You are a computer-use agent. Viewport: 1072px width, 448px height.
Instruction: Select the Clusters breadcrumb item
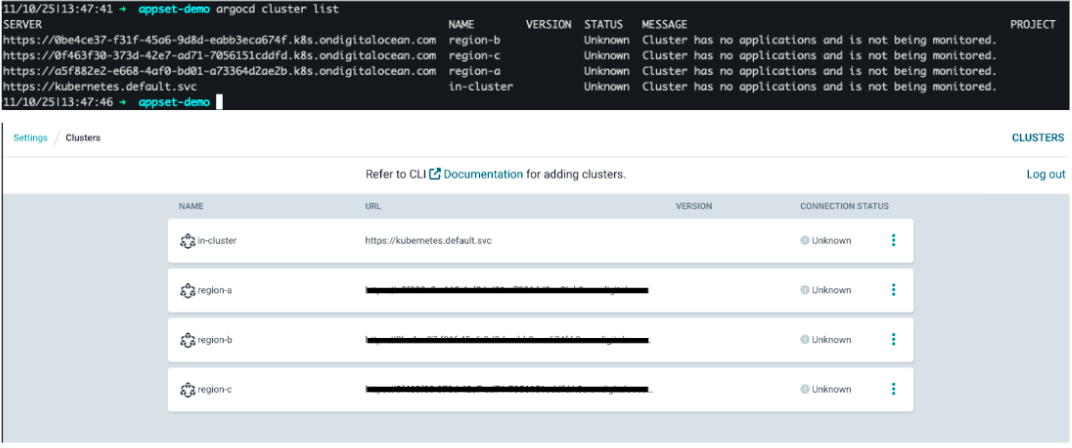click(x=83, y=138)
